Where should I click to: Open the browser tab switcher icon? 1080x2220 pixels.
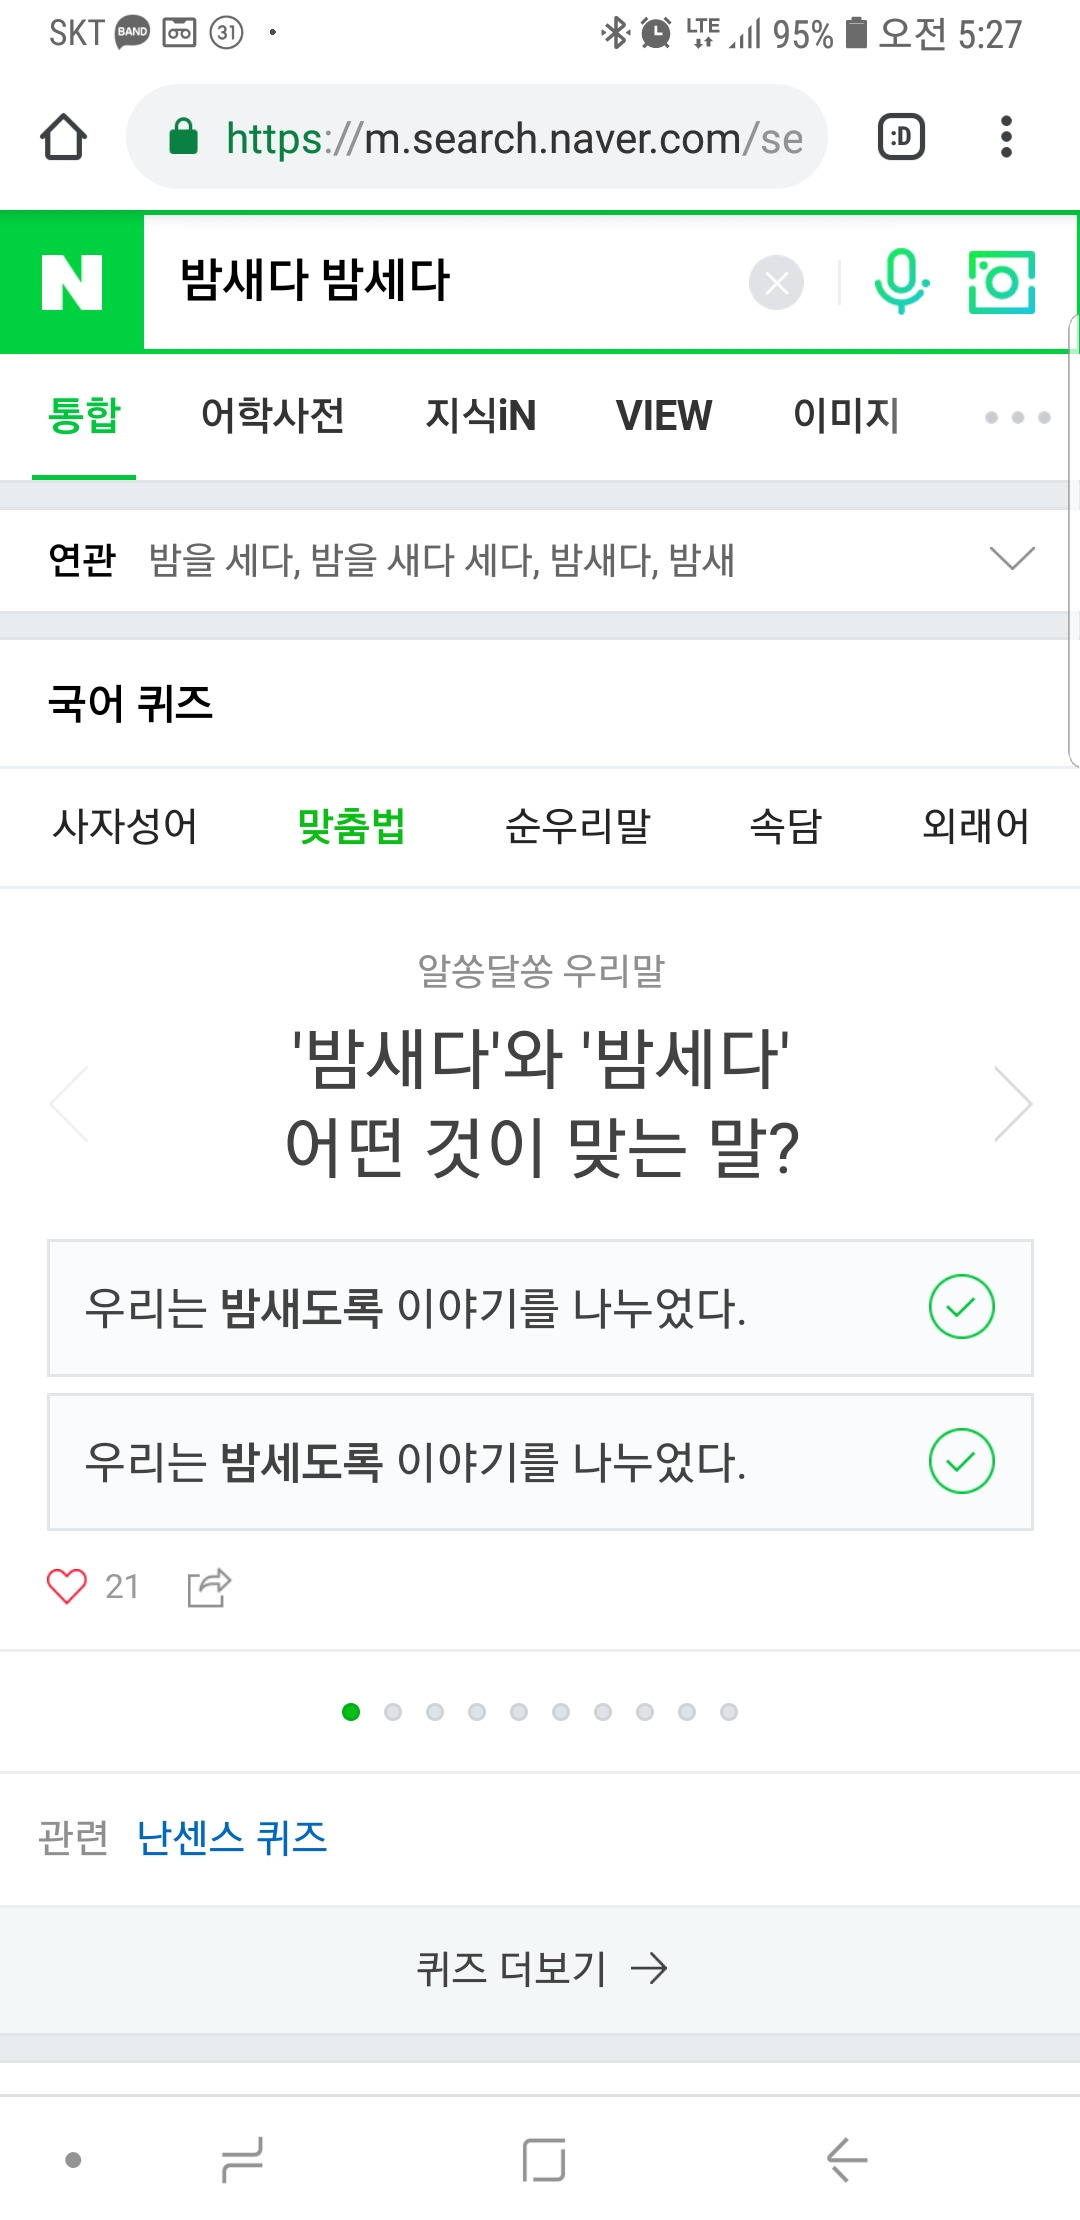[901, 137]
